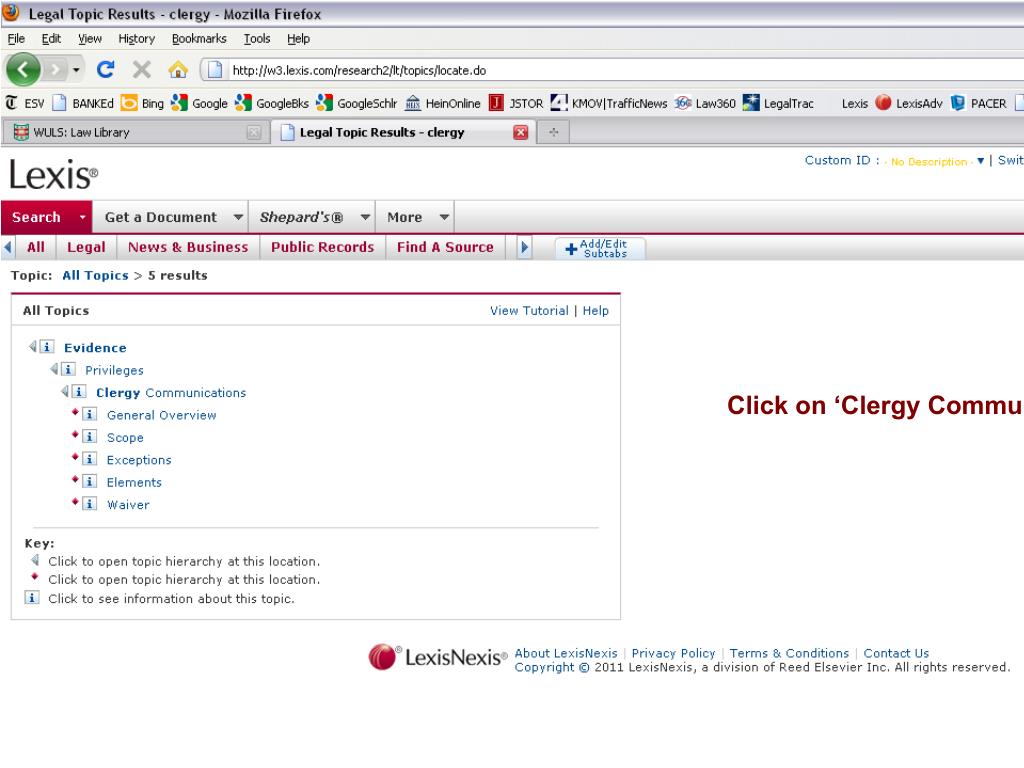Select the Public Records subtab
The image size is (1024, 768).
tap(323, 248)
